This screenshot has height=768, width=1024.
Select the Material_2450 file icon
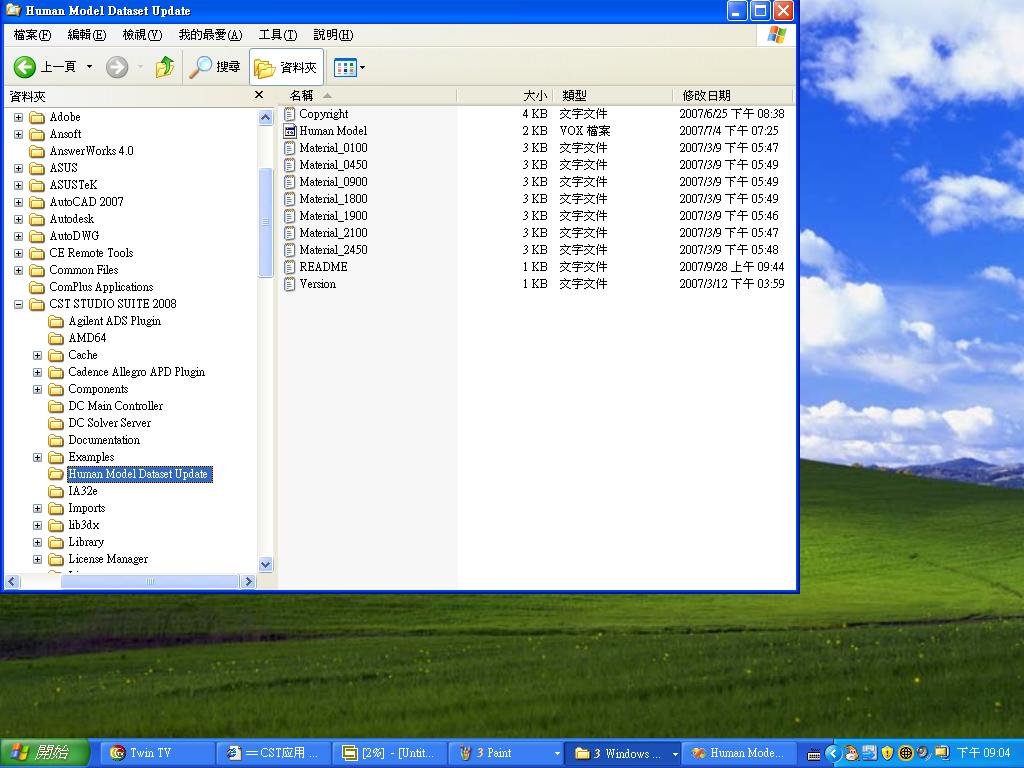290,249
